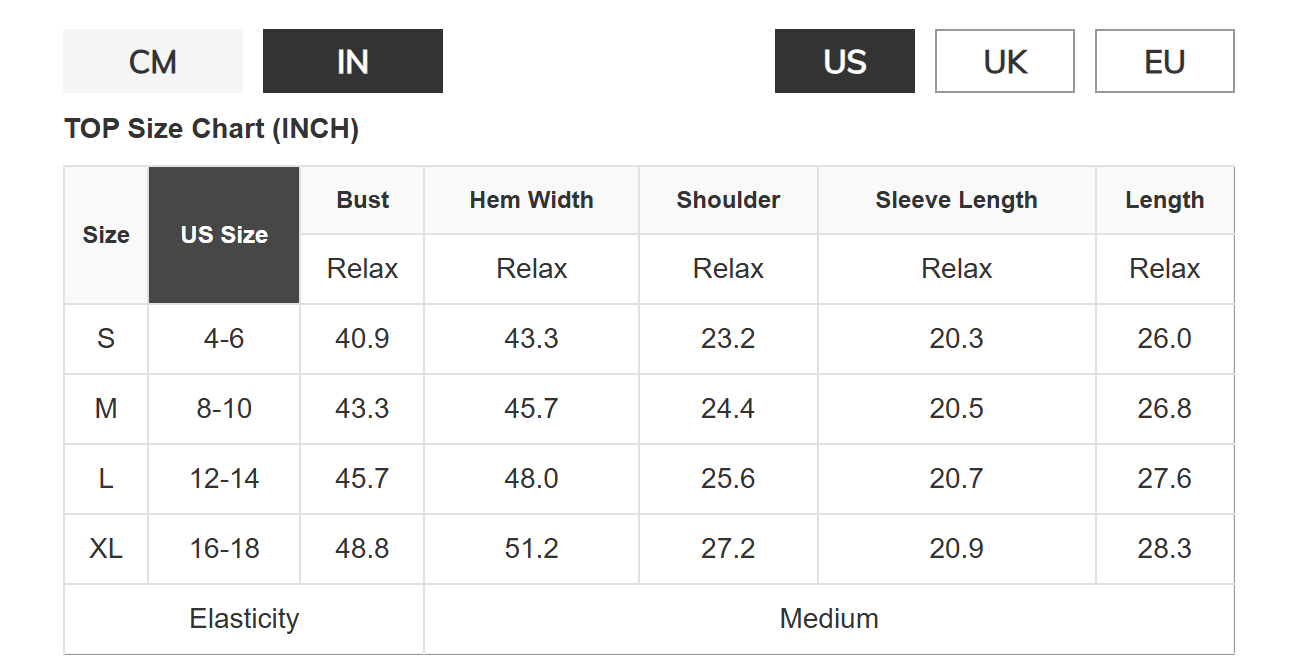This screenshot has width=1311, height=671.
Task: Click the Bust column header
Action: (362, 200)
